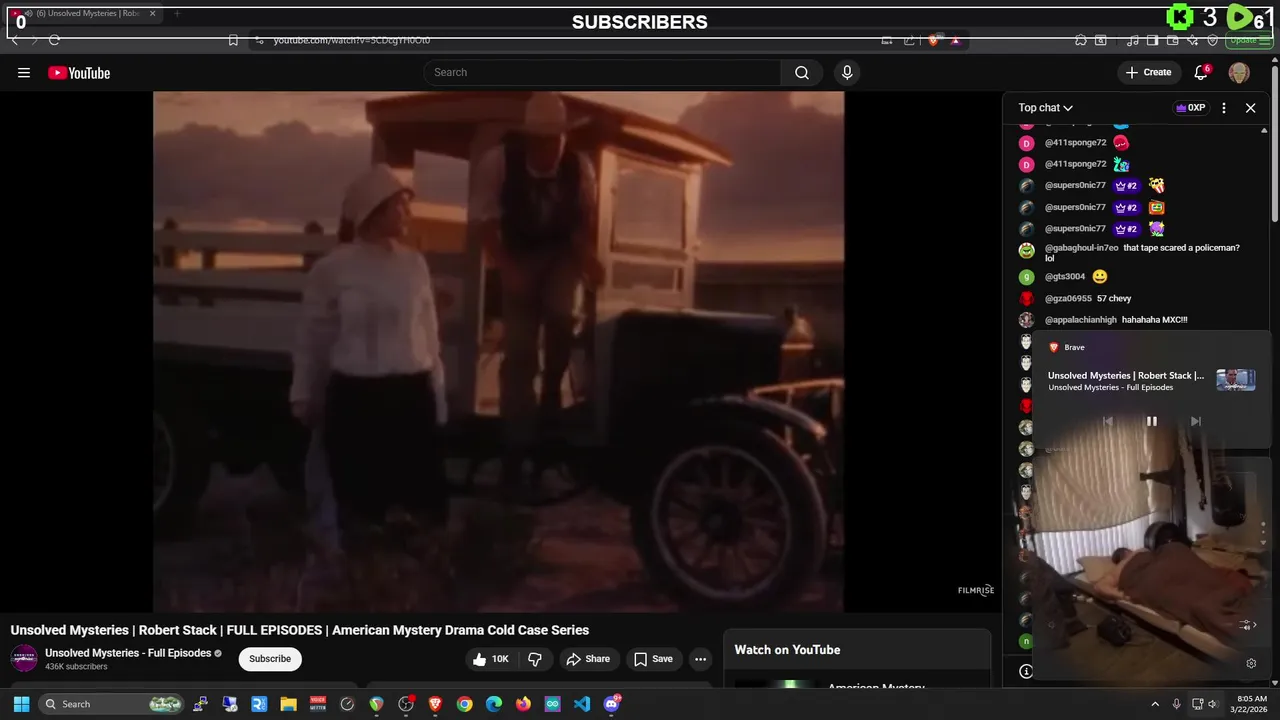
Task: Click the @gts3004 chat username
Action: pyautogui.click(x=1065, y=277)
